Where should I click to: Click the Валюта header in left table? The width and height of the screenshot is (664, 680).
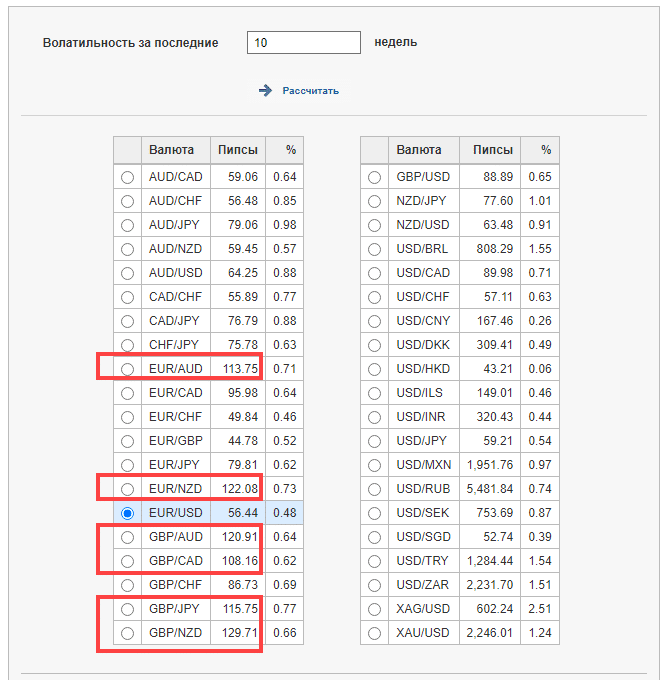click(x=171, y=150)
